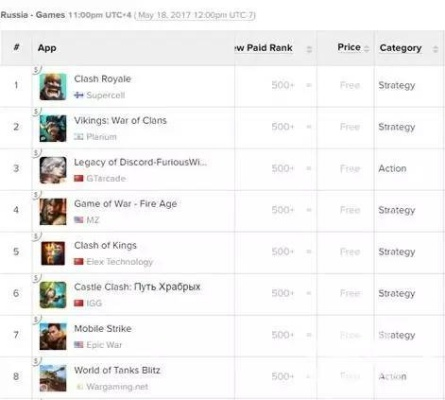Click the Category column header label
Screen dimensions: 445x400
pos(401,48)
